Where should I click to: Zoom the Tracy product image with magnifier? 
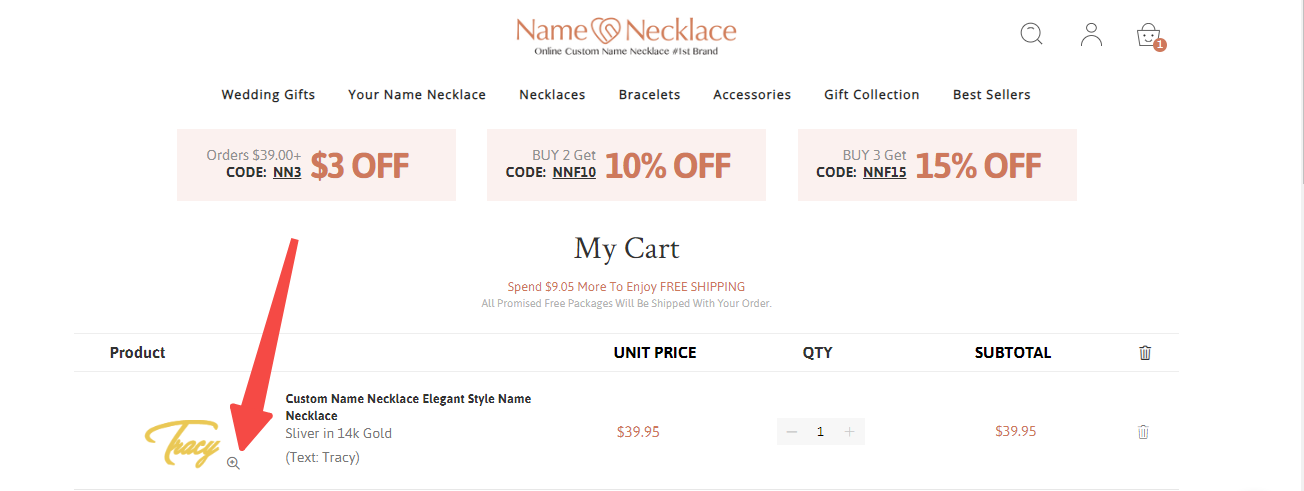(x=233, y=463)
